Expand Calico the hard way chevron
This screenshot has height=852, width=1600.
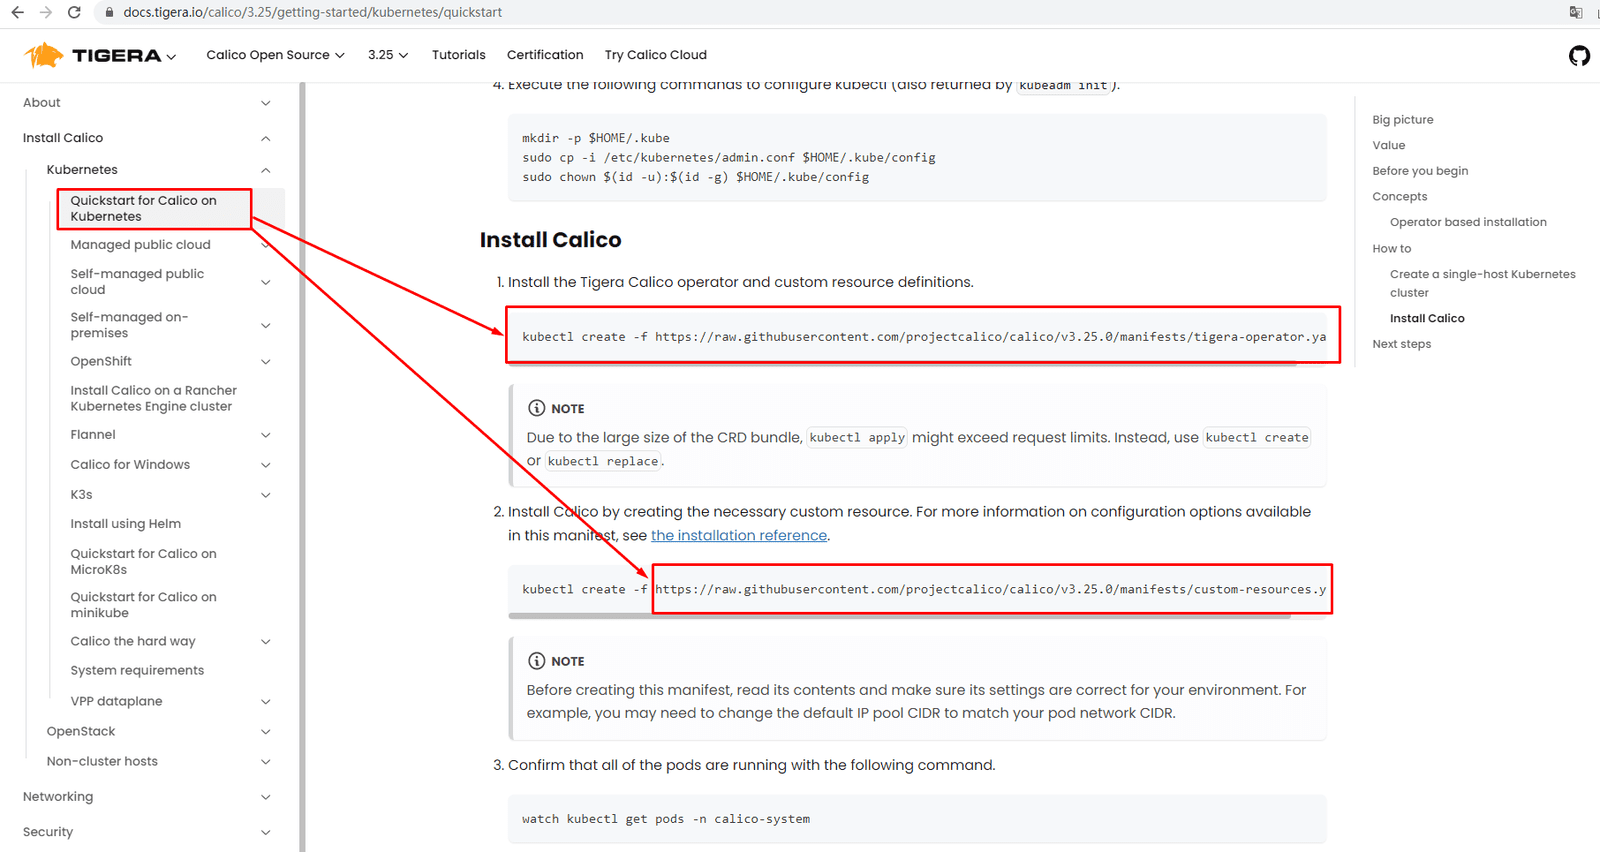266,642
